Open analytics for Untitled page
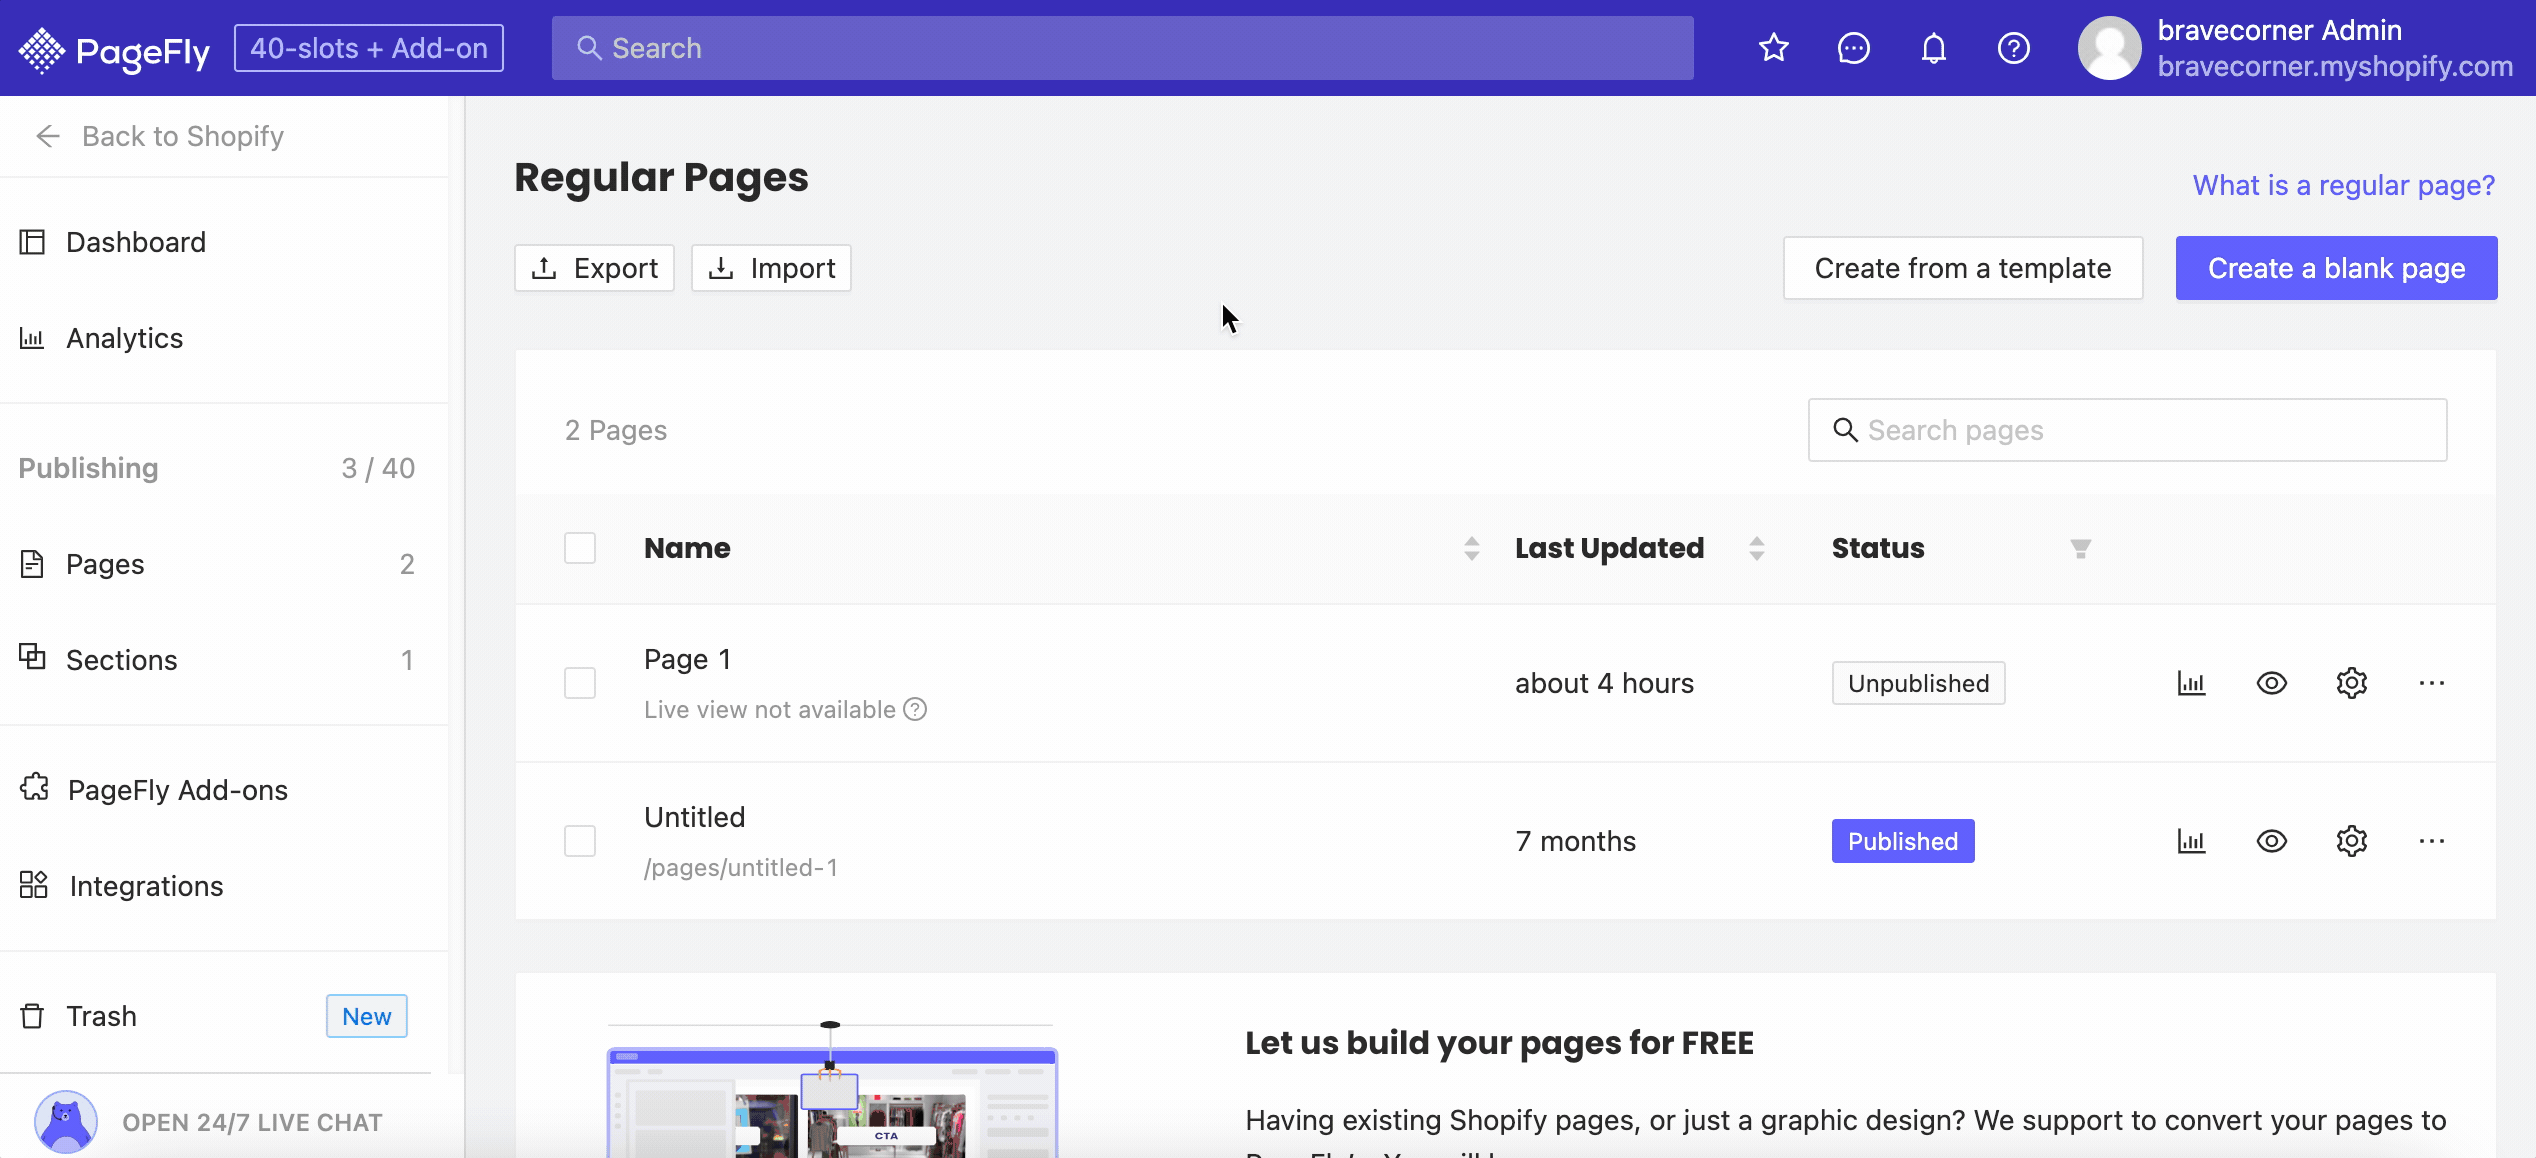2536x1158 pixels. point(2191,841)
